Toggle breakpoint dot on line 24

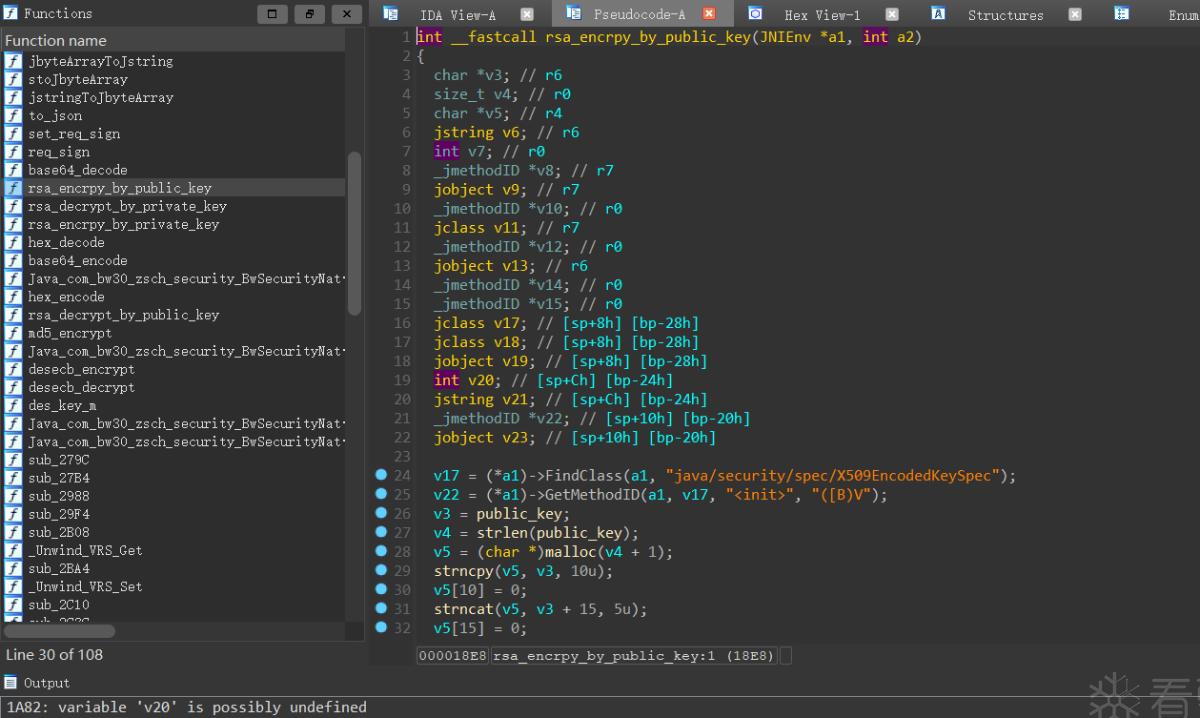381,475
